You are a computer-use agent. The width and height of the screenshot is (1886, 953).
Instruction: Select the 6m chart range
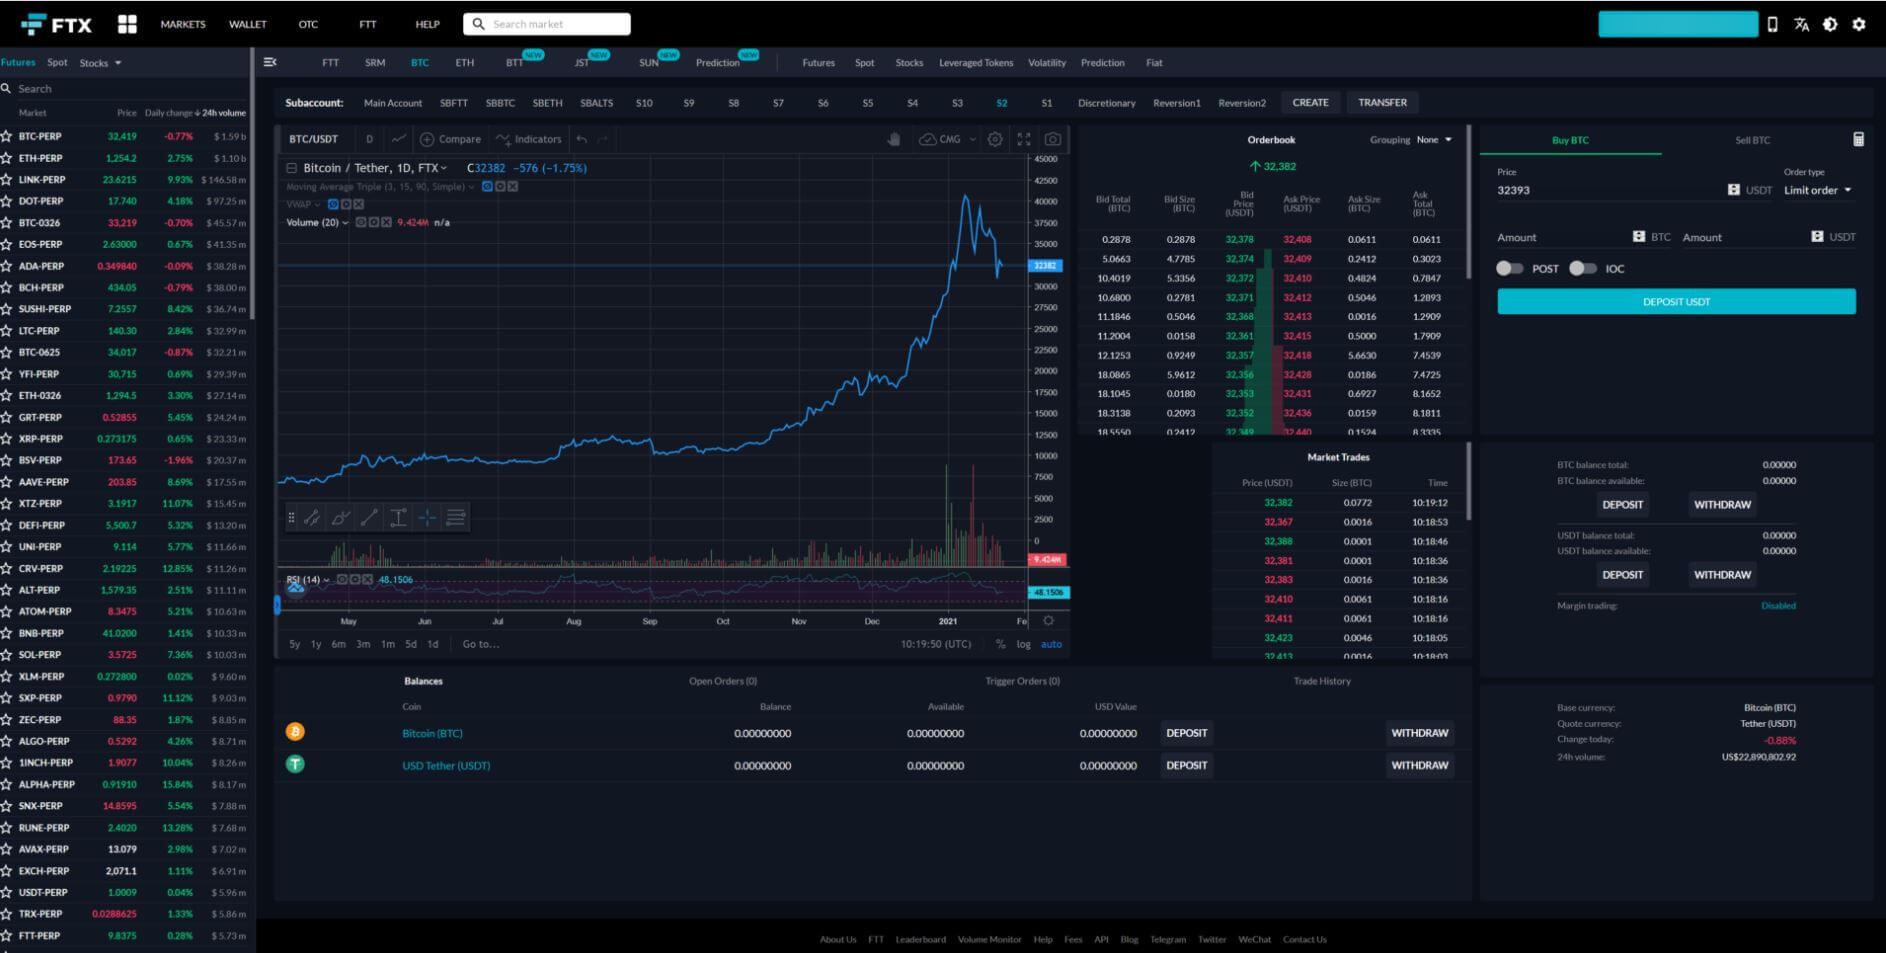pos(339,644)
